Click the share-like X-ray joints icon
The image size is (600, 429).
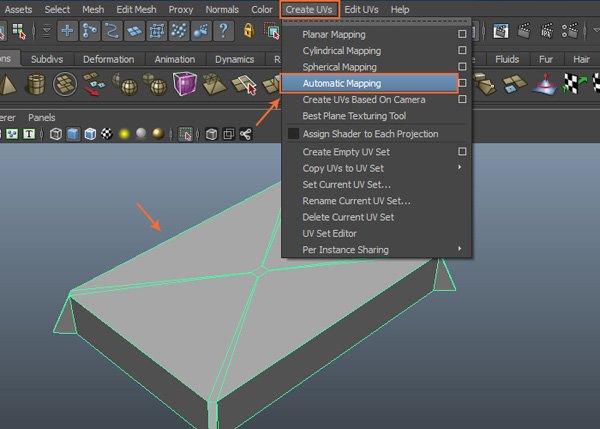[246, 134]
